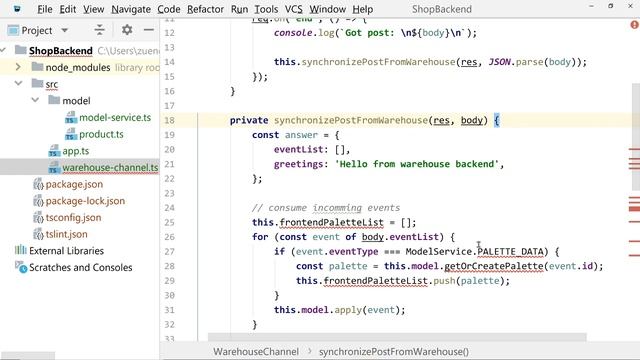Open package-lock.json file
The image size is (640, 360).
point(85,201)
